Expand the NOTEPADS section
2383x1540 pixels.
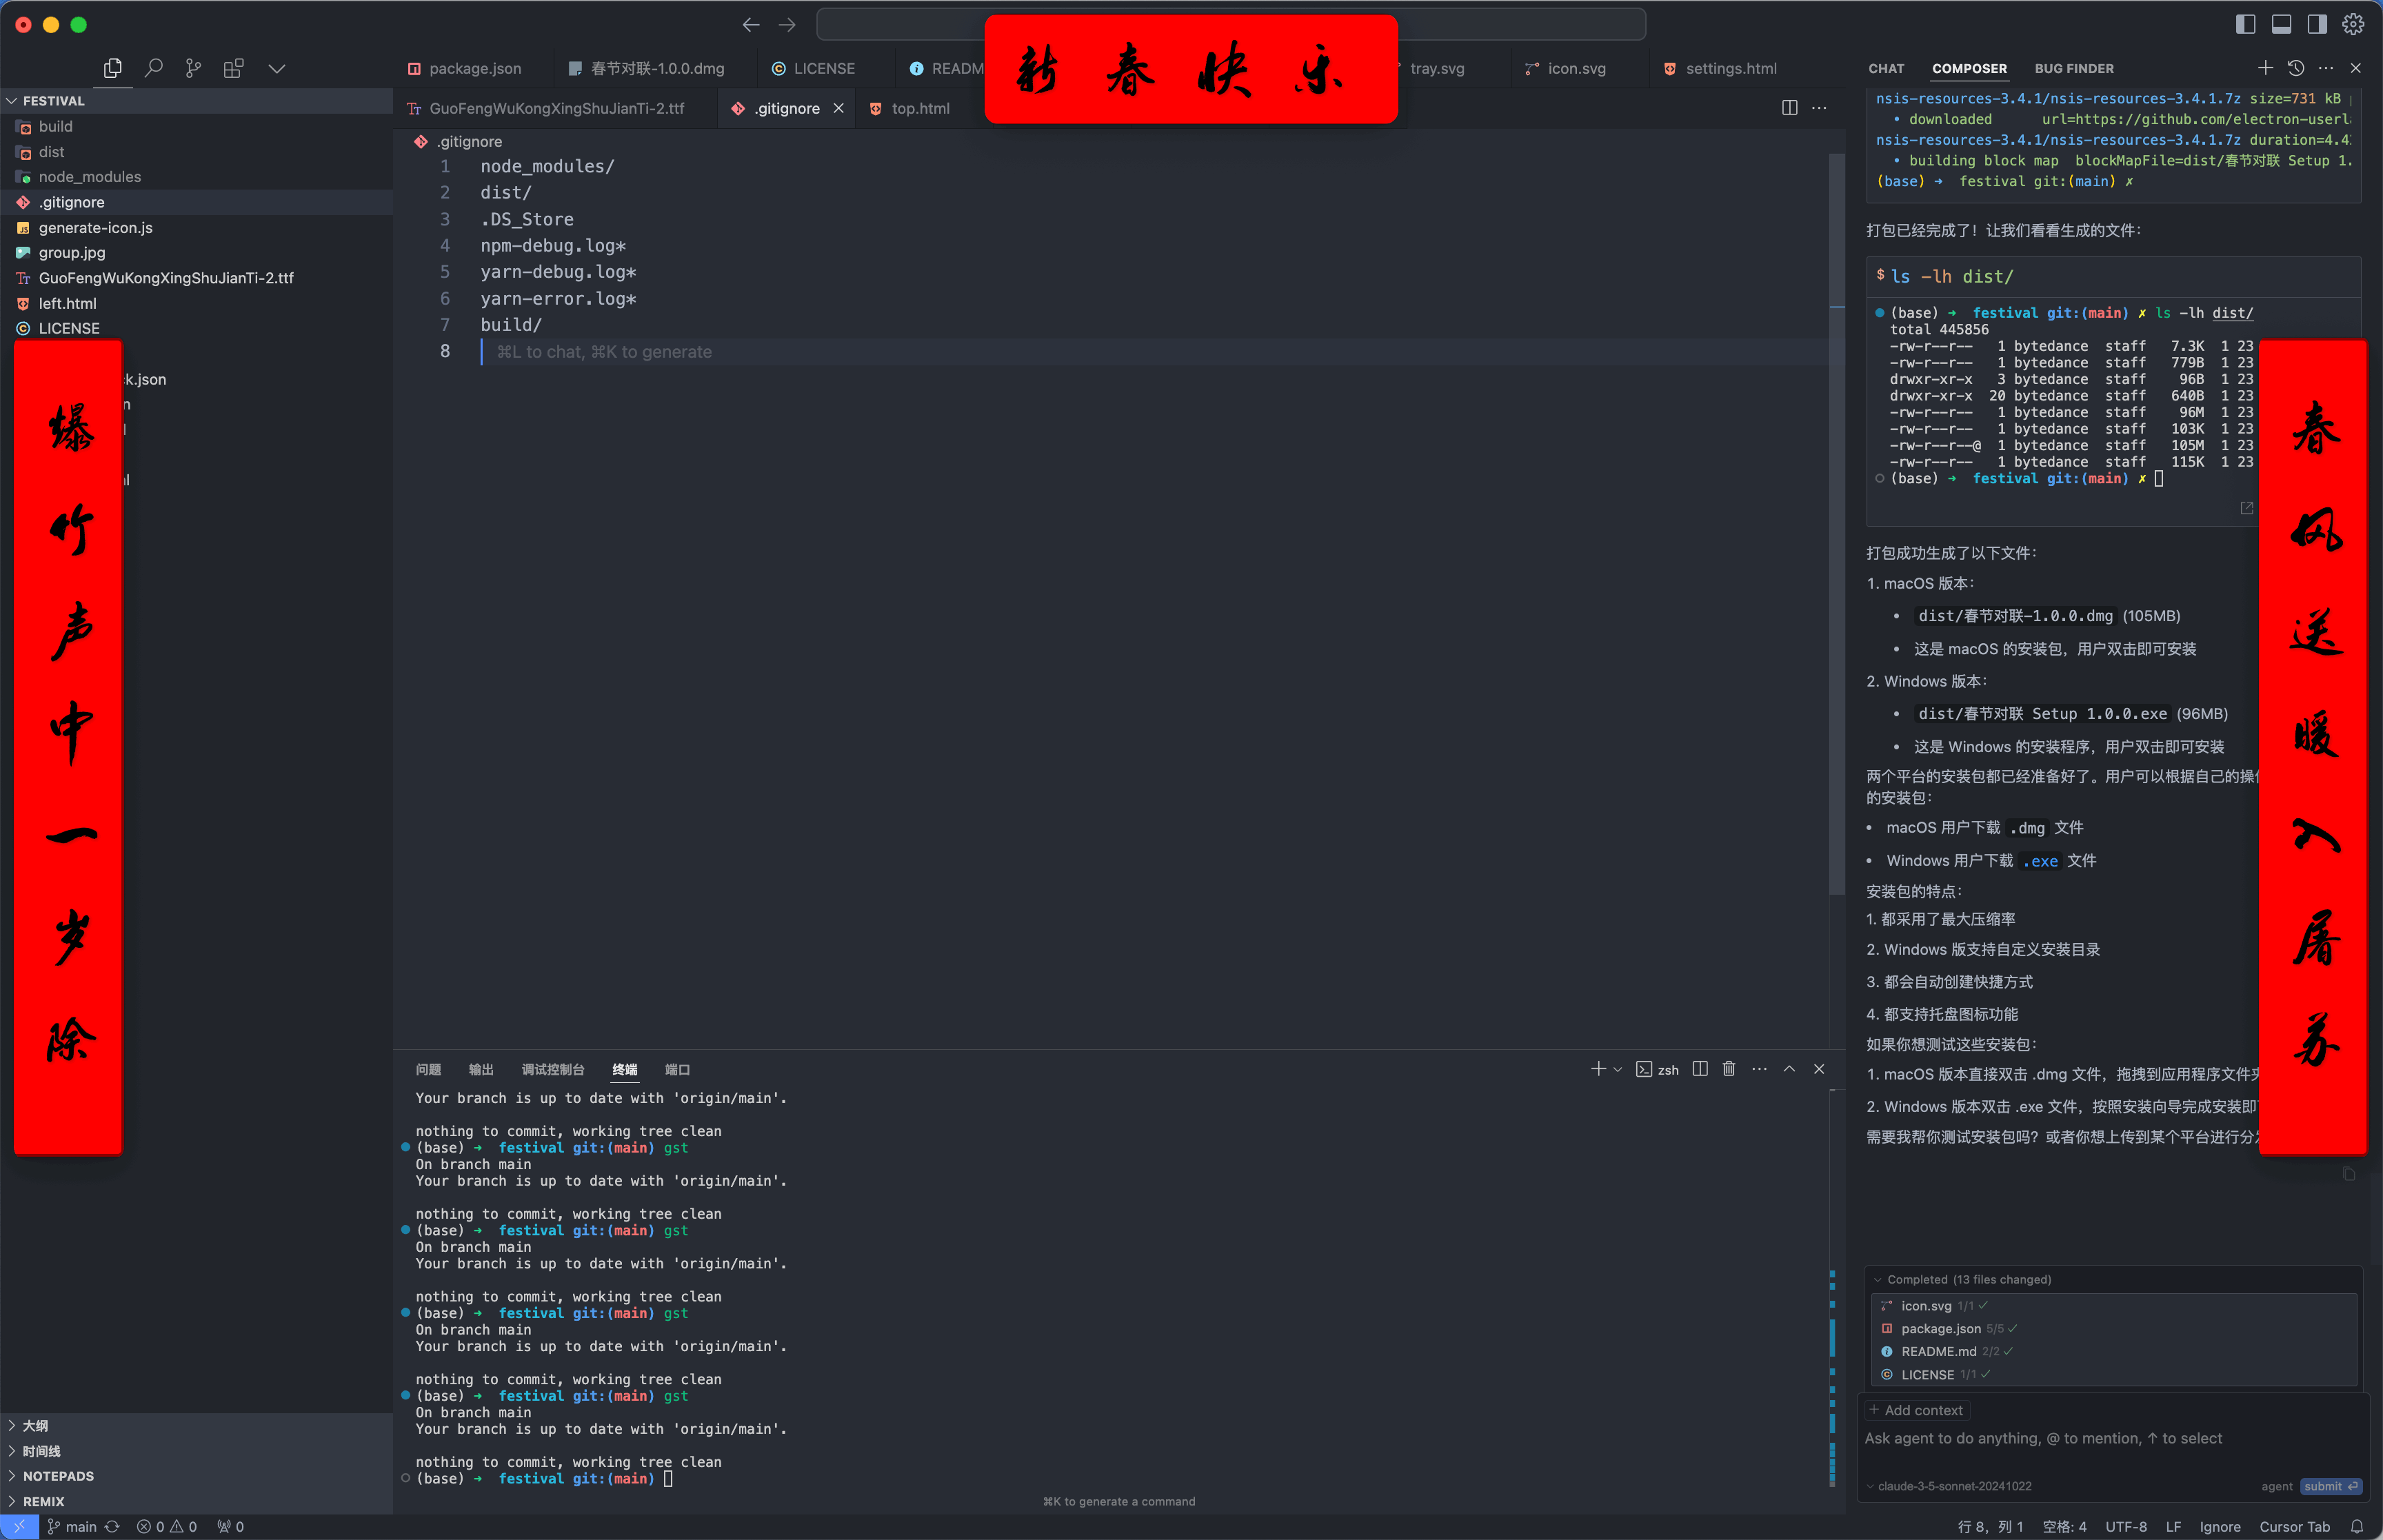click(x=58, y=1476)
